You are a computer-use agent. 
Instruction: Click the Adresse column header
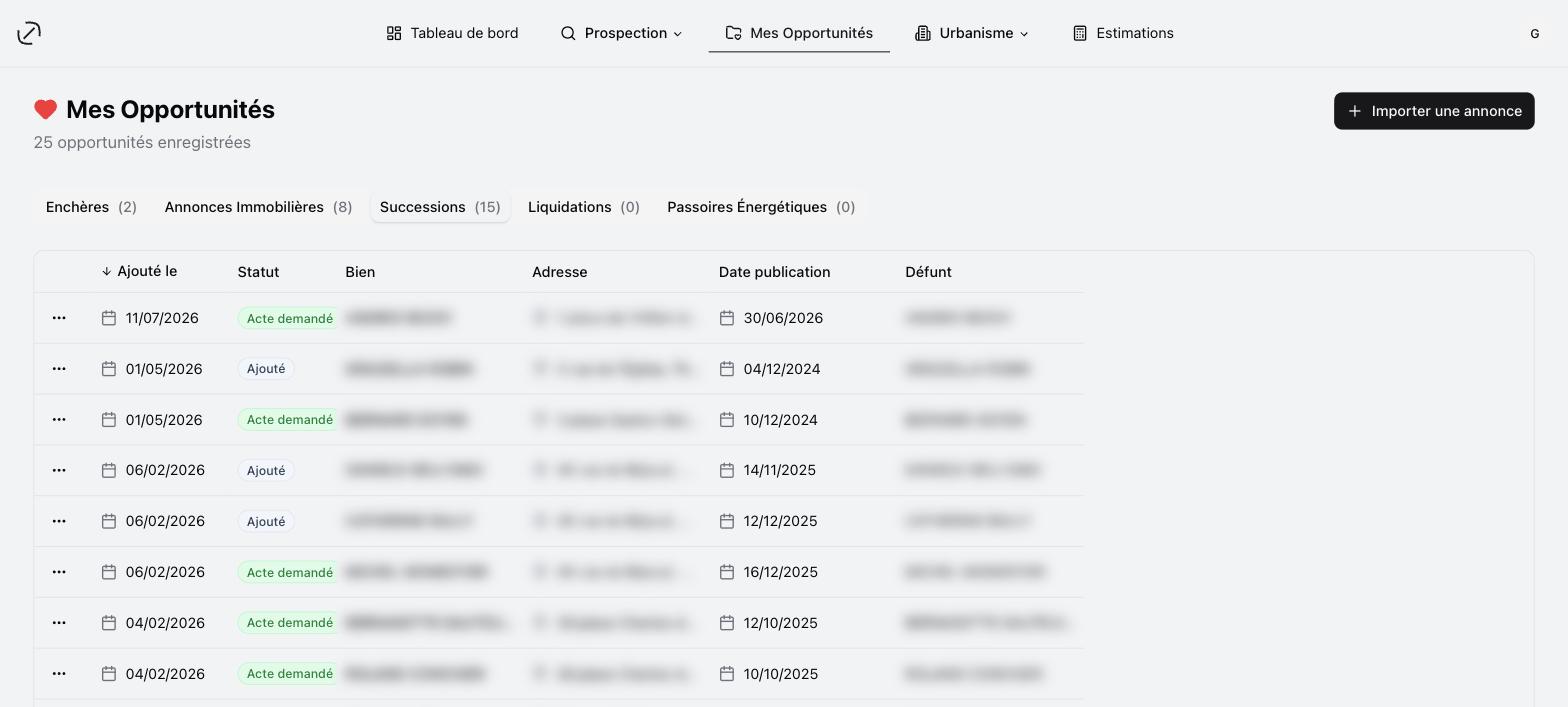coord(559,272)
